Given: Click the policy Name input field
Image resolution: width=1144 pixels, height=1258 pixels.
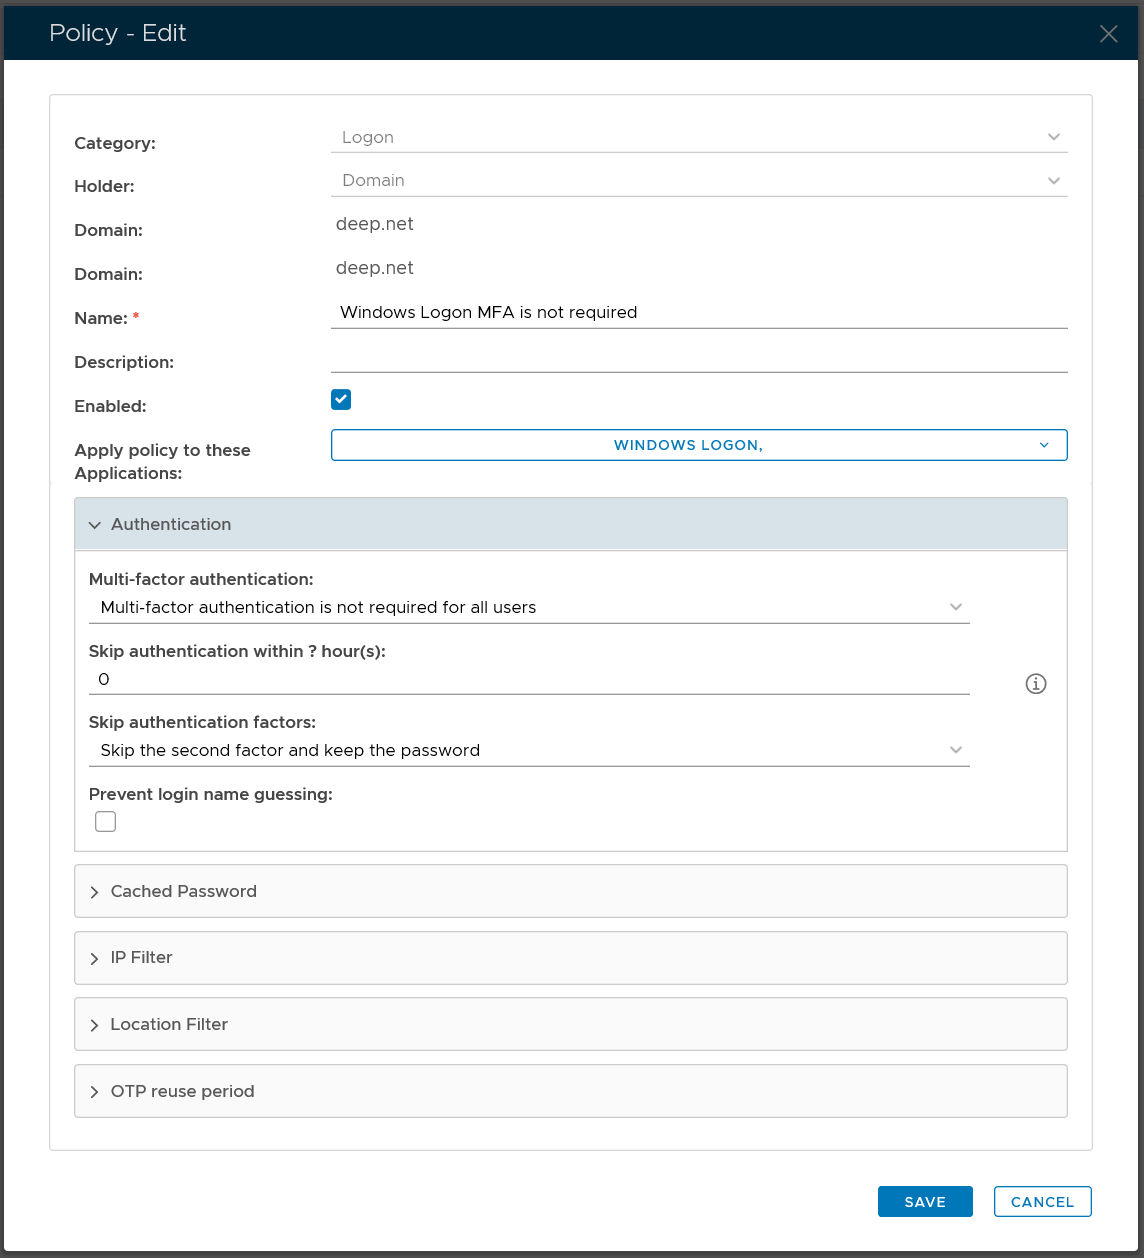Looking at the screenshot, I should coord(698,313).
